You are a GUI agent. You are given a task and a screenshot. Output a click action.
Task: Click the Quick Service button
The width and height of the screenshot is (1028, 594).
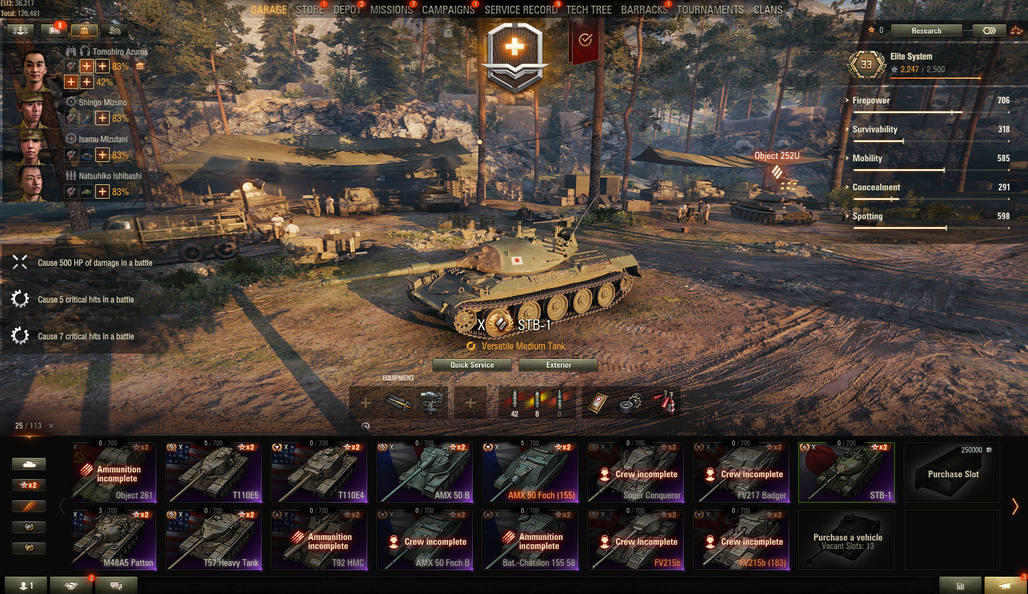tap(472, 365)
